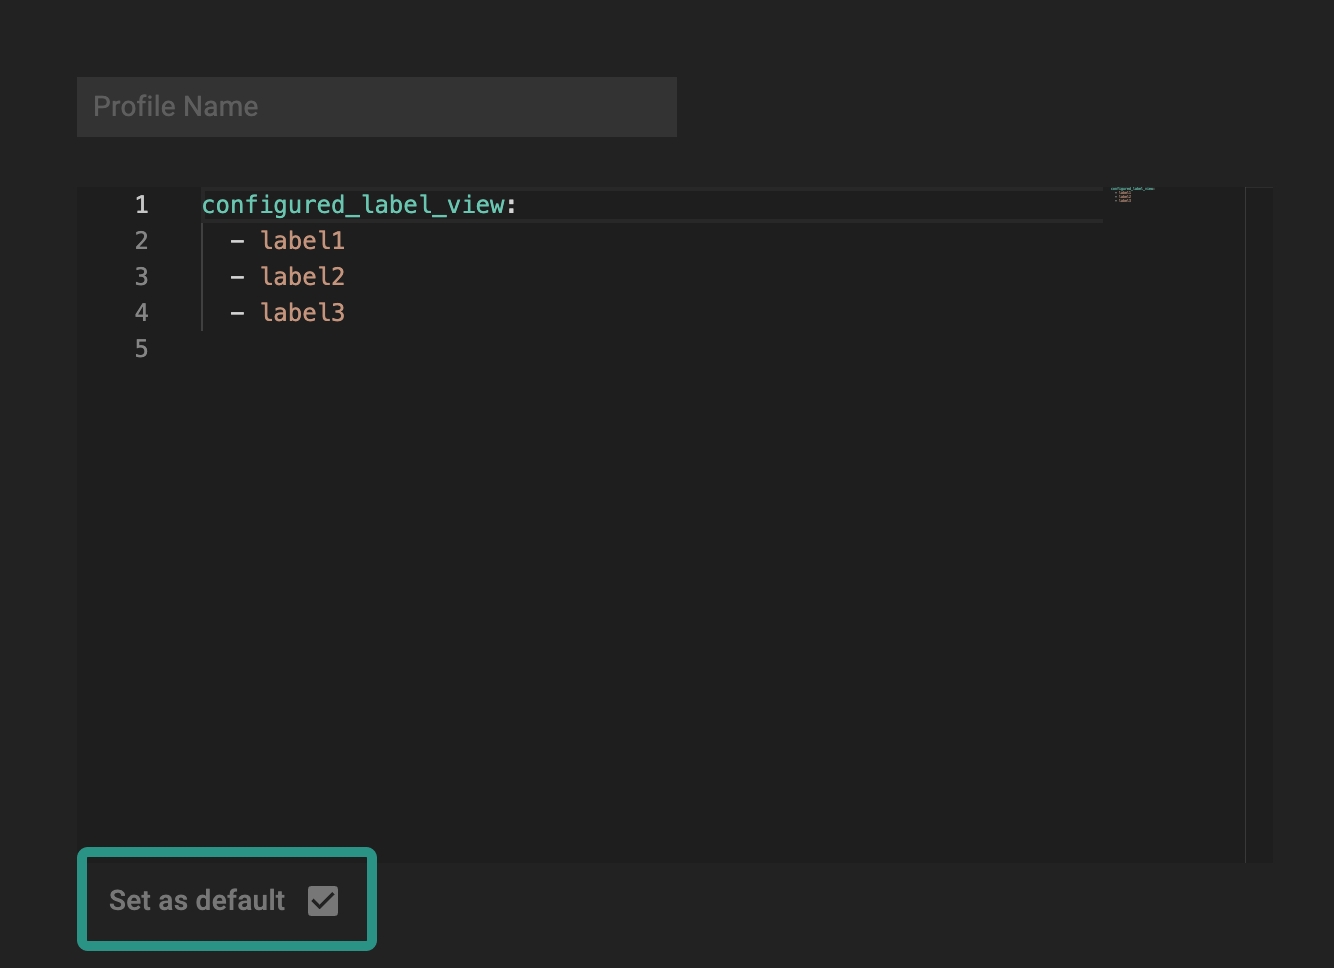Click the dash before label2
The height and width of the screenshot is (968, 1334).
(237, 277)
